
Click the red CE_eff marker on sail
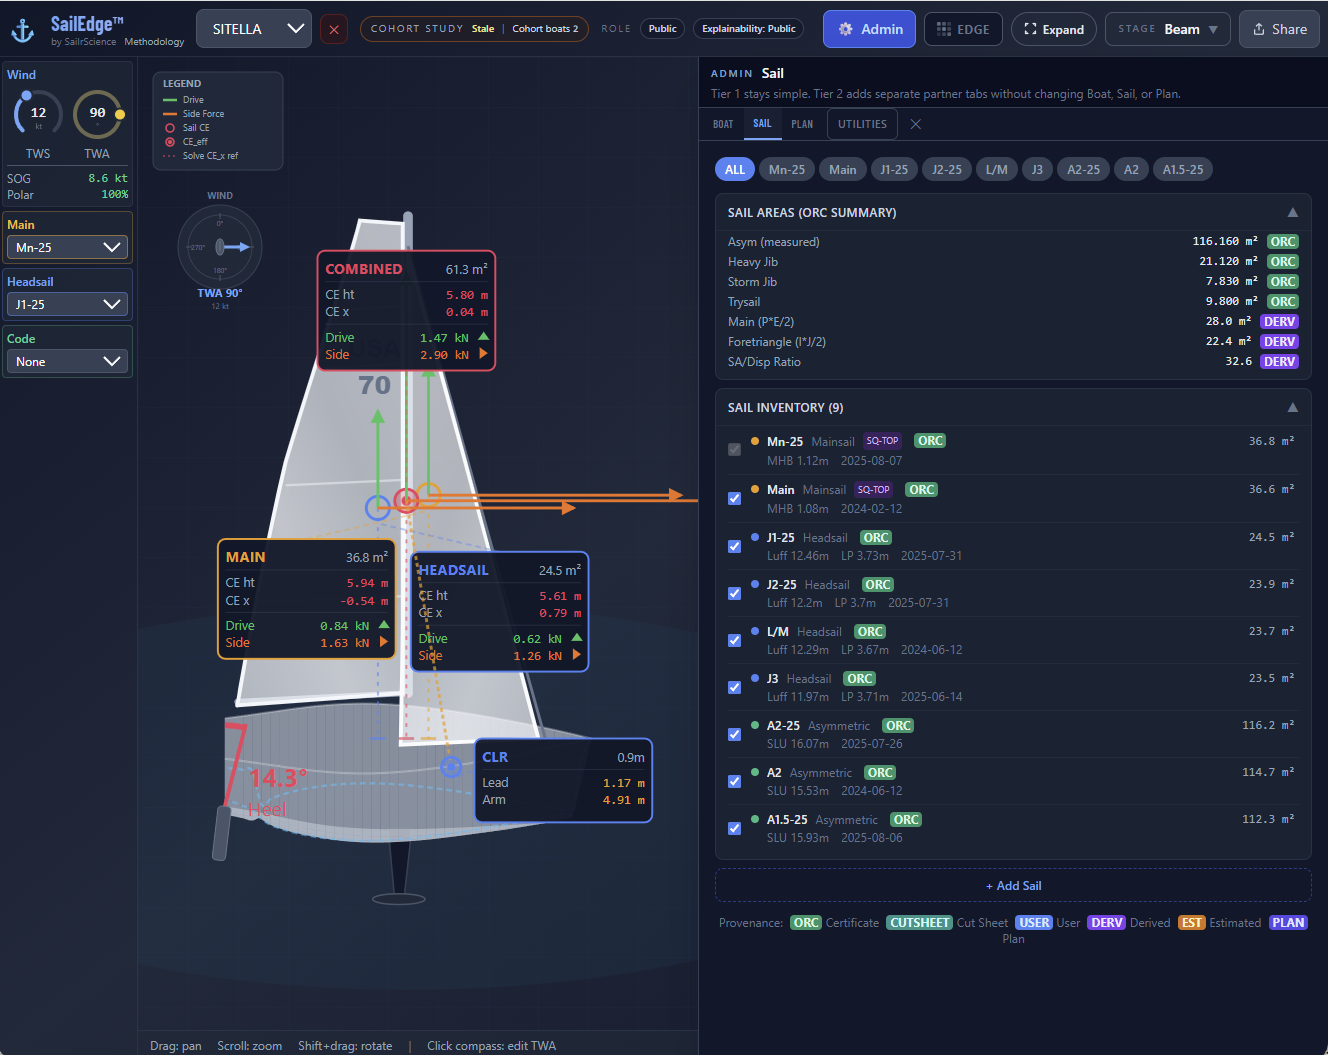coord(405,499)
